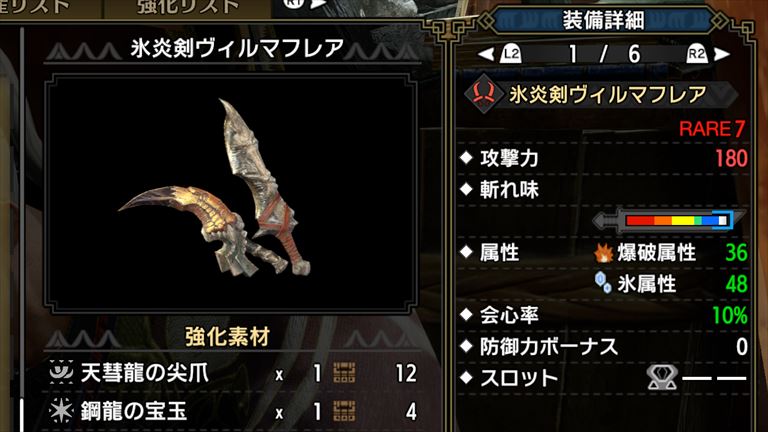Click the item box icon beside count 12
This screenshot has width=768, height=432.
click(344, 373)
